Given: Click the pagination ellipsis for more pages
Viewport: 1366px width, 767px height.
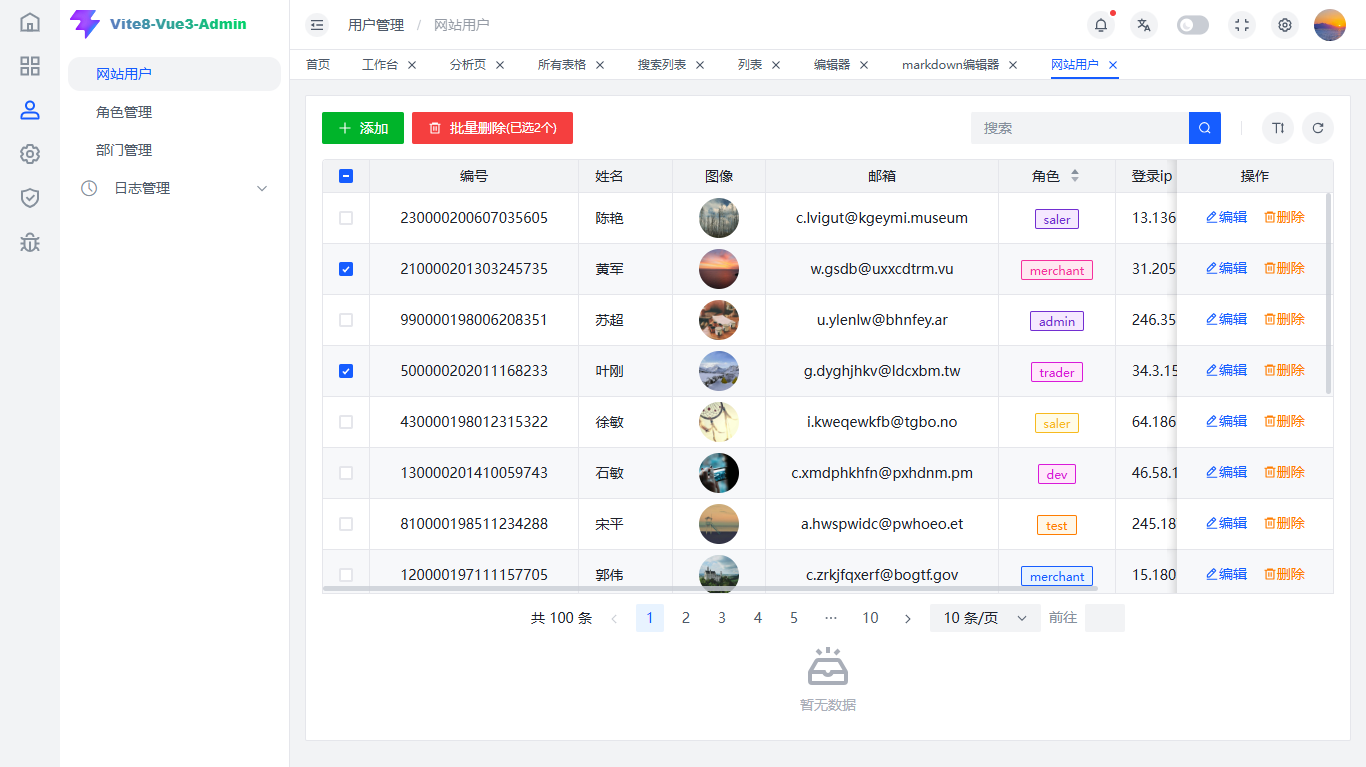Looking at the screenshot, I should point(830,618).
